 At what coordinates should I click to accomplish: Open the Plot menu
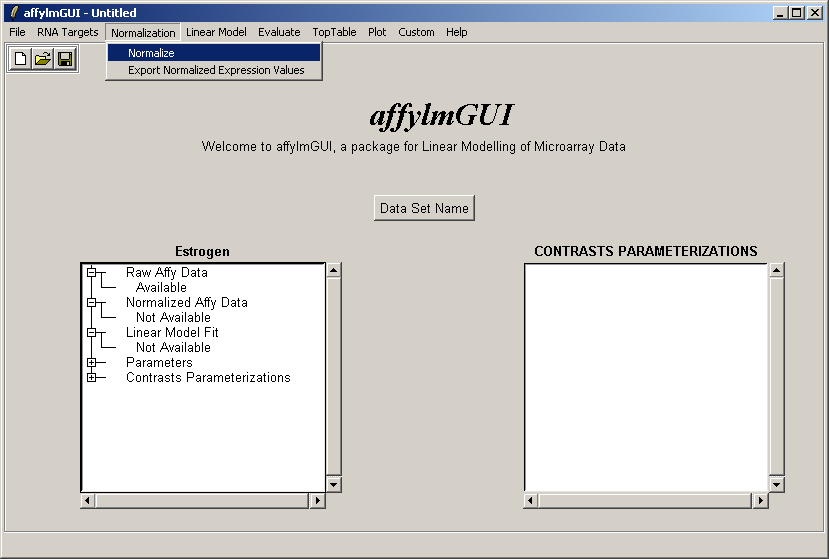pyautogui.click(x=377, y=32)
